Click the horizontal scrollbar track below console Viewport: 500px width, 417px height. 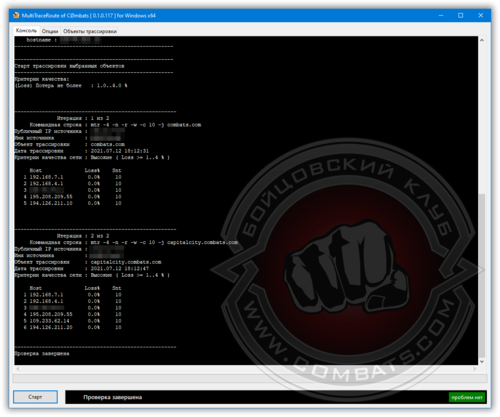(x=246, y=369)
